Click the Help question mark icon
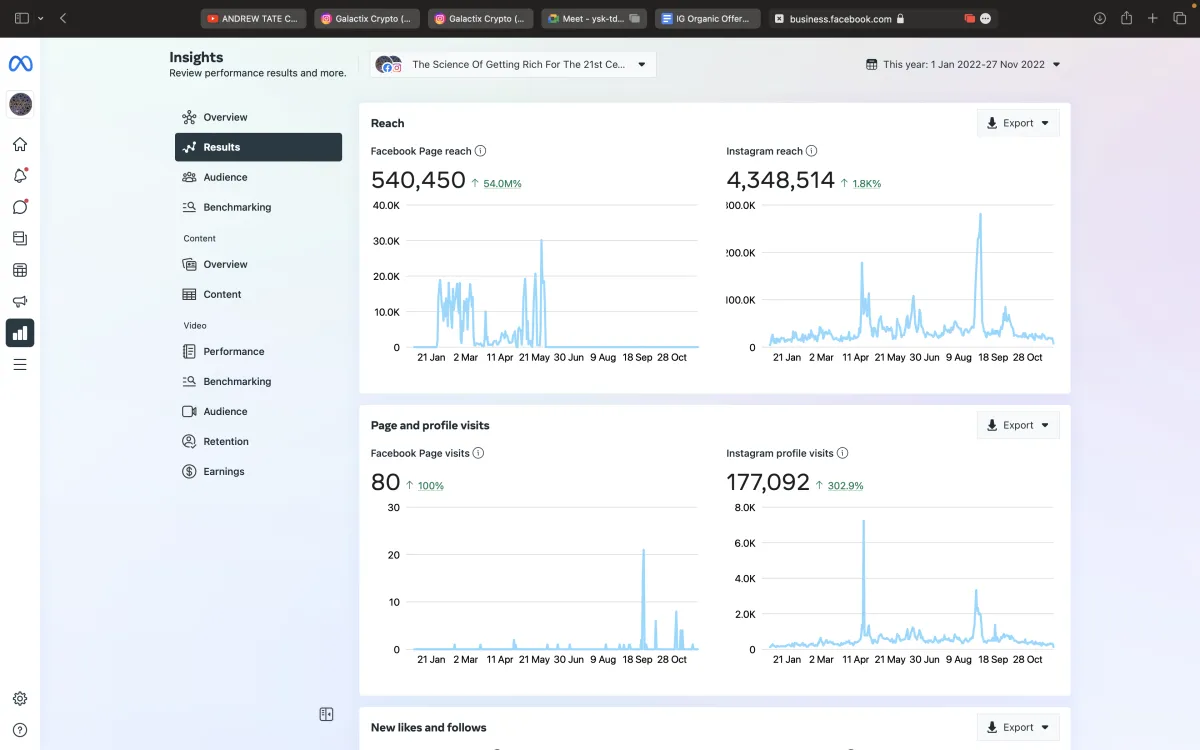Image resolution: width=1200 pixels, height=750 pixels. click(20, 730)
